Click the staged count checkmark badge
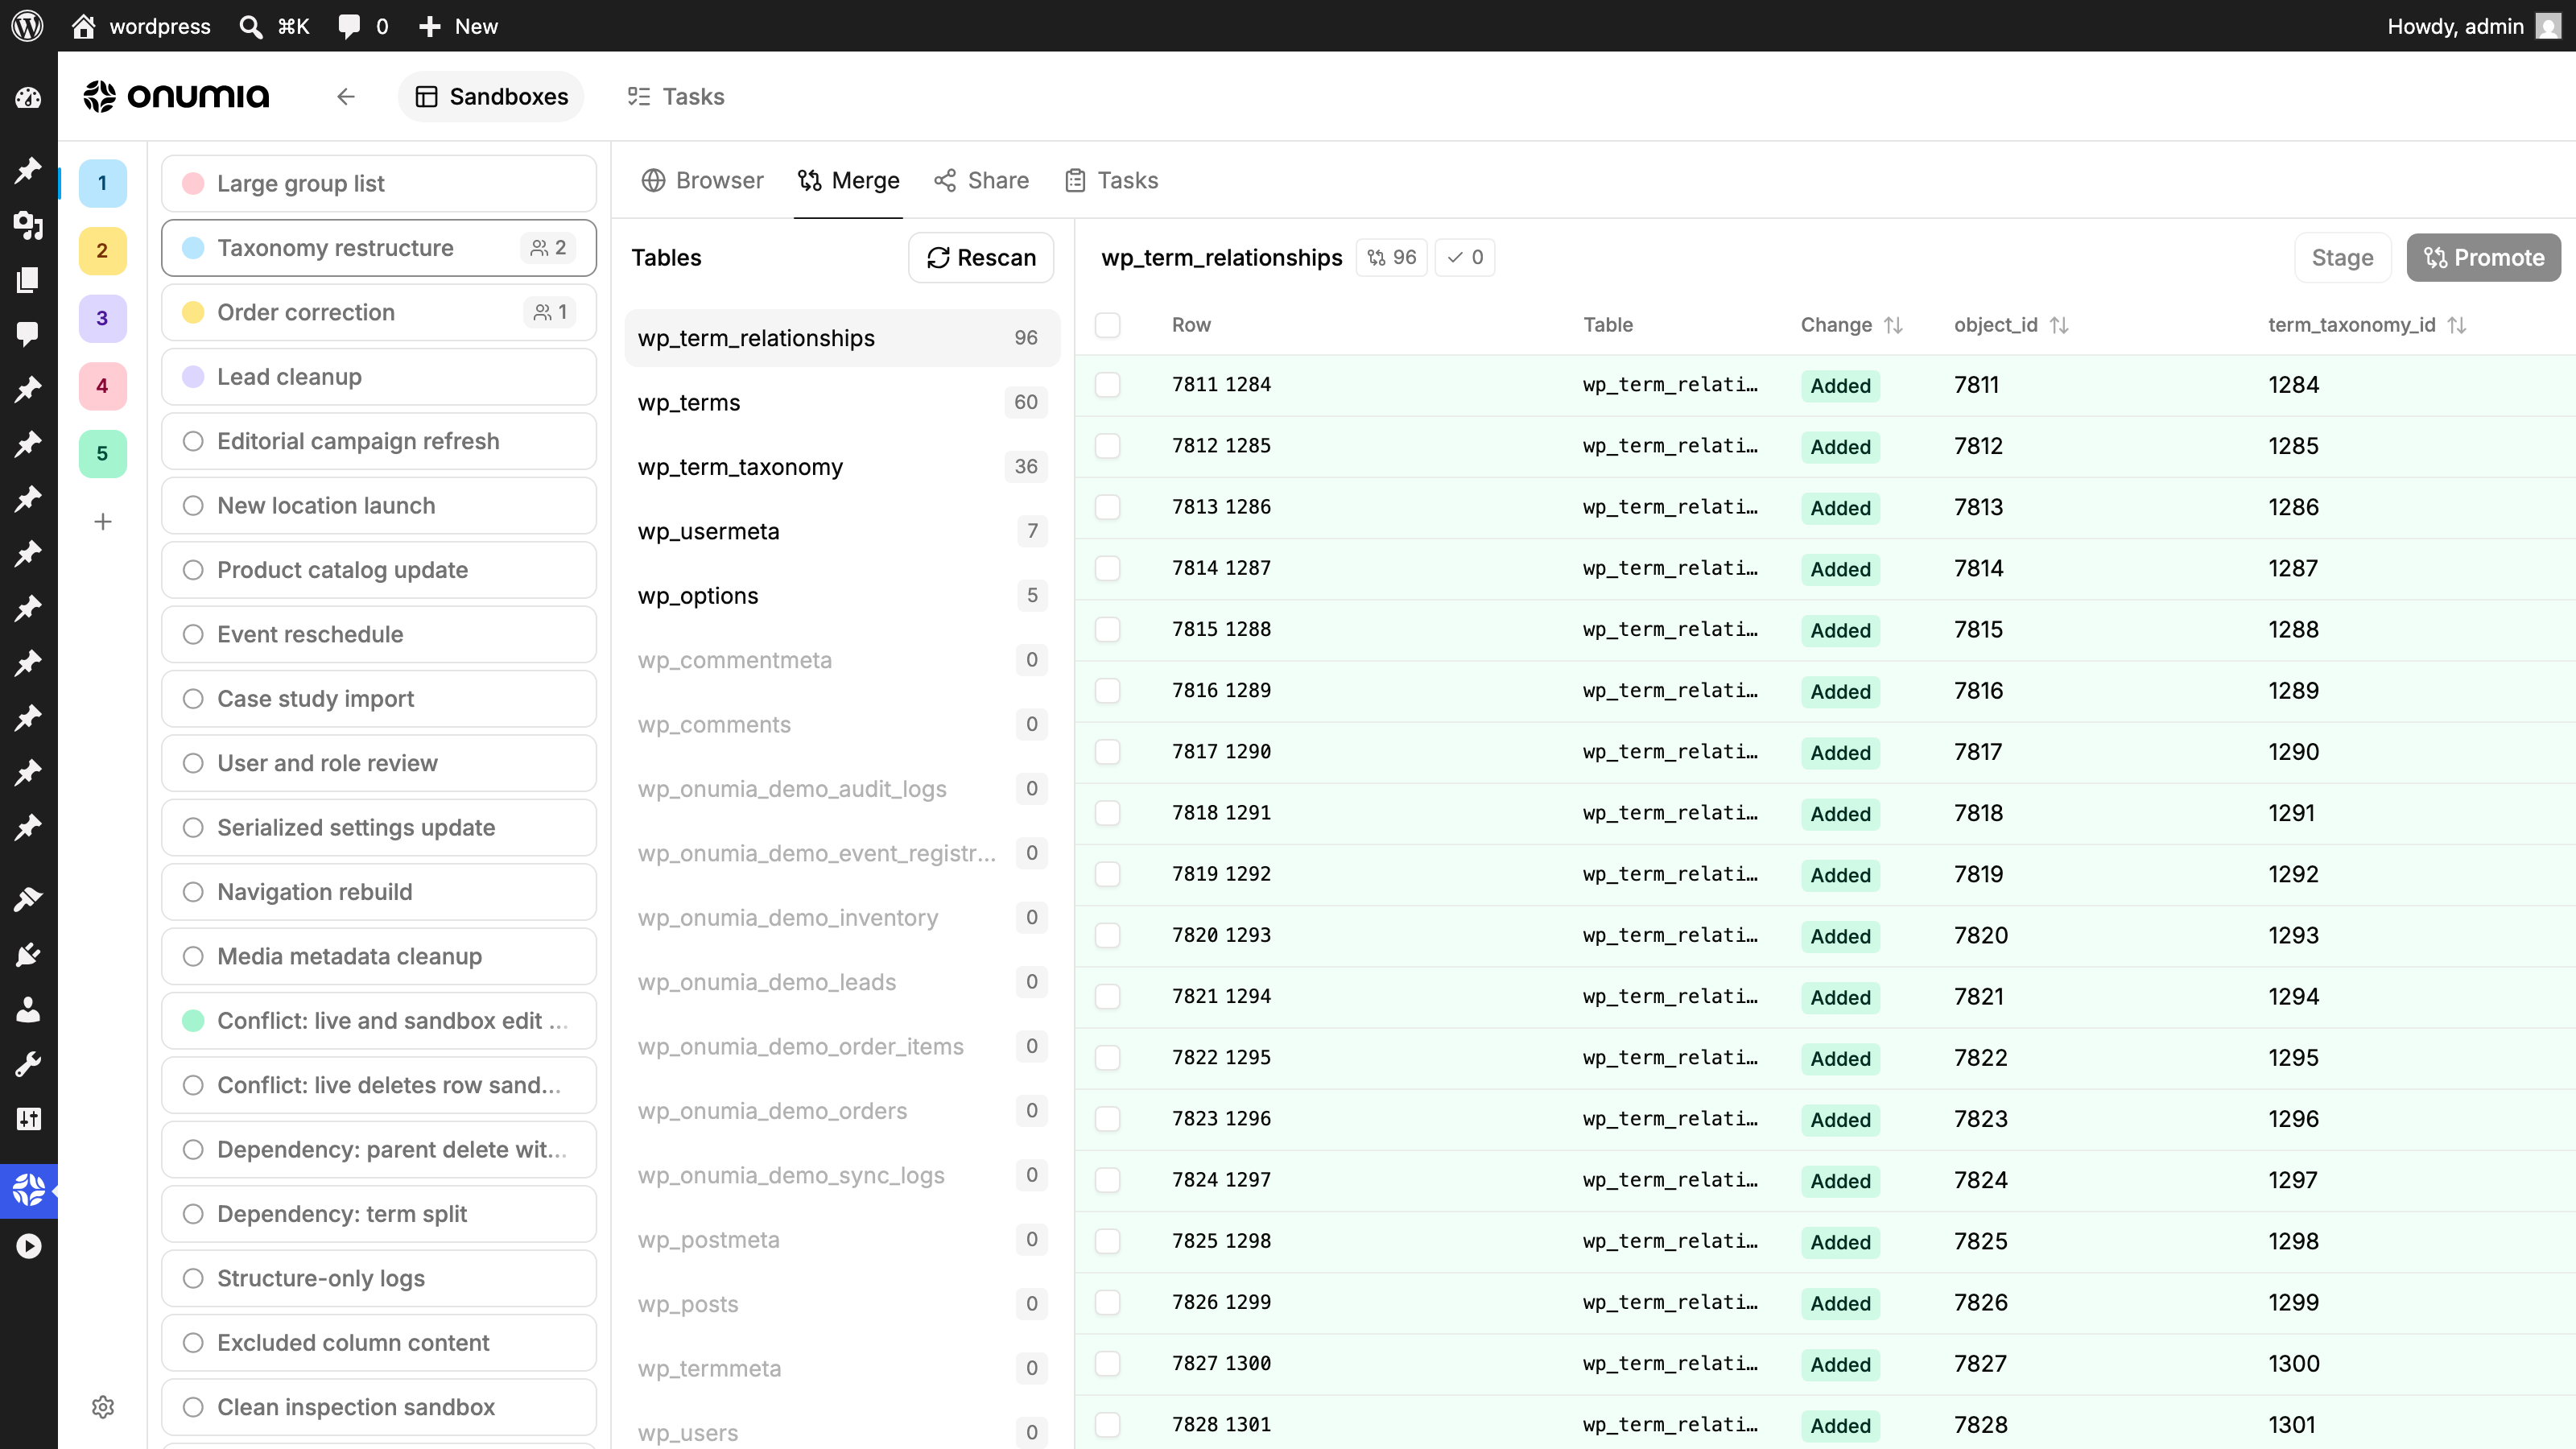2576x1449 pixels. coord(1464,258)
